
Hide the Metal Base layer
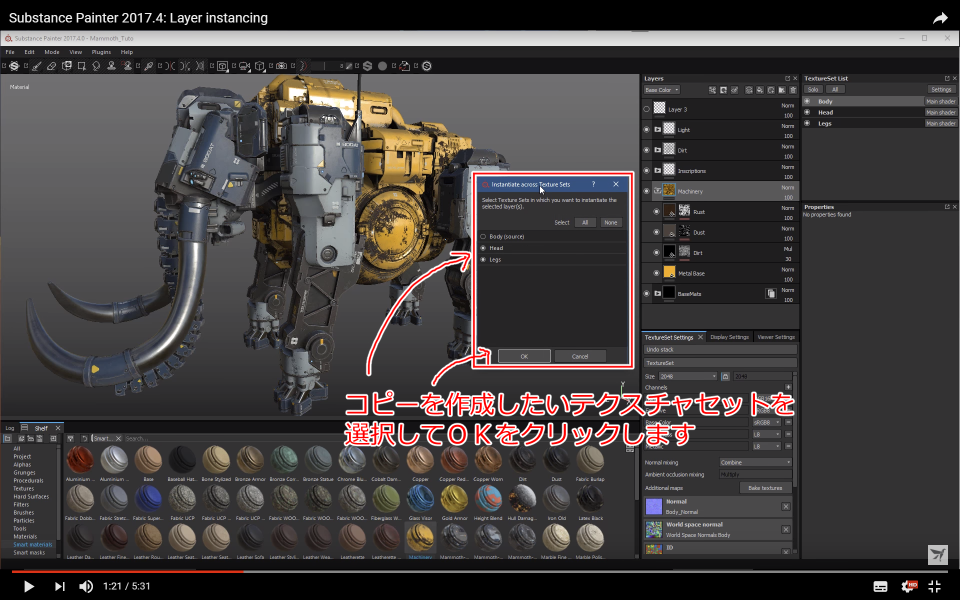tap(656, 273)
